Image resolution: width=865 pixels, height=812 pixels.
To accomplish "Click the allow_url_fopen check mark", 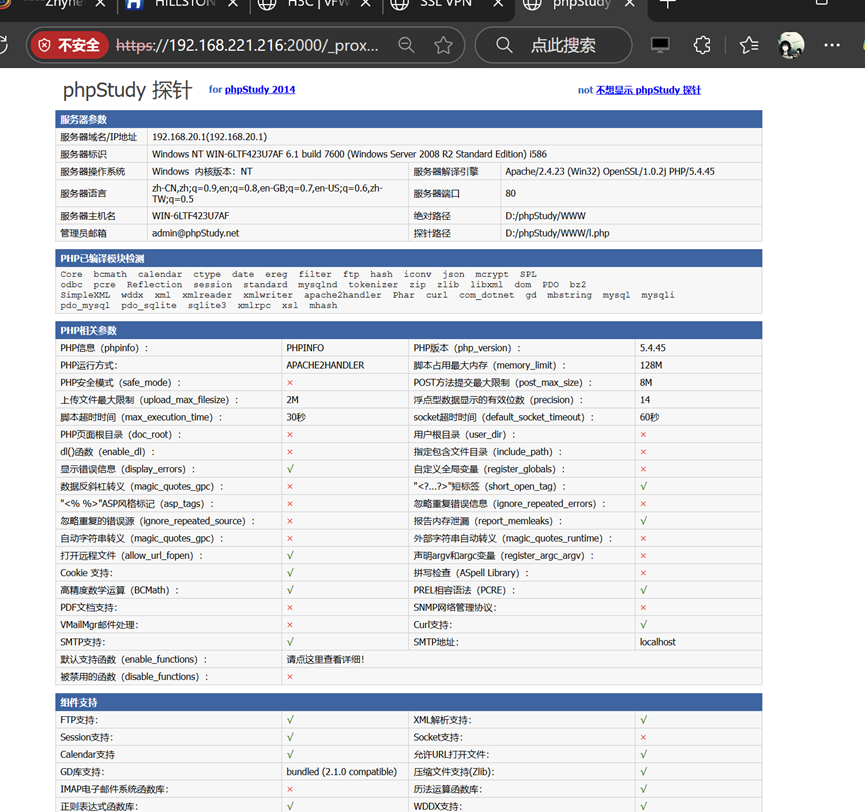I will tap(290, 555).
